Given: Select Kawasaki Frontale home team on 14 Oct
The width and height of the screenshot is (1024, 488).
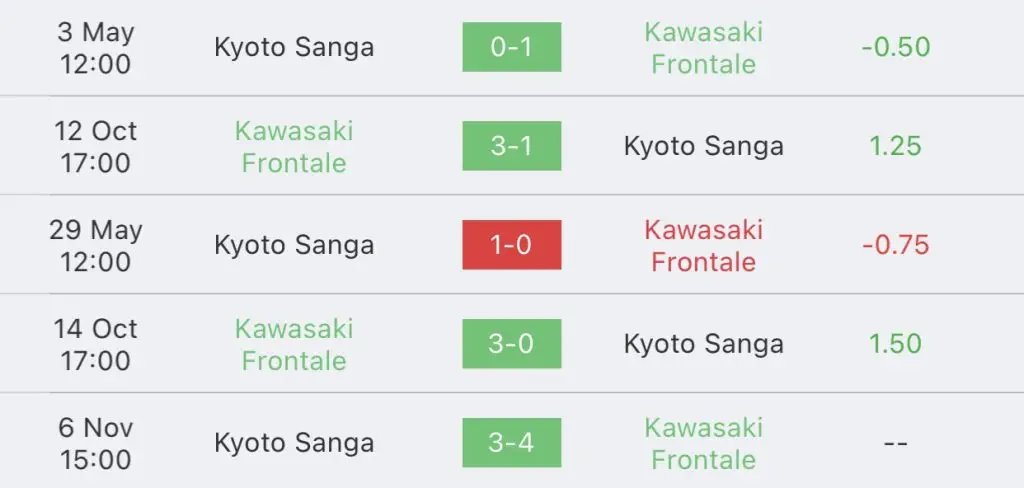Looking at the screenshot, I should coord(294,344).
